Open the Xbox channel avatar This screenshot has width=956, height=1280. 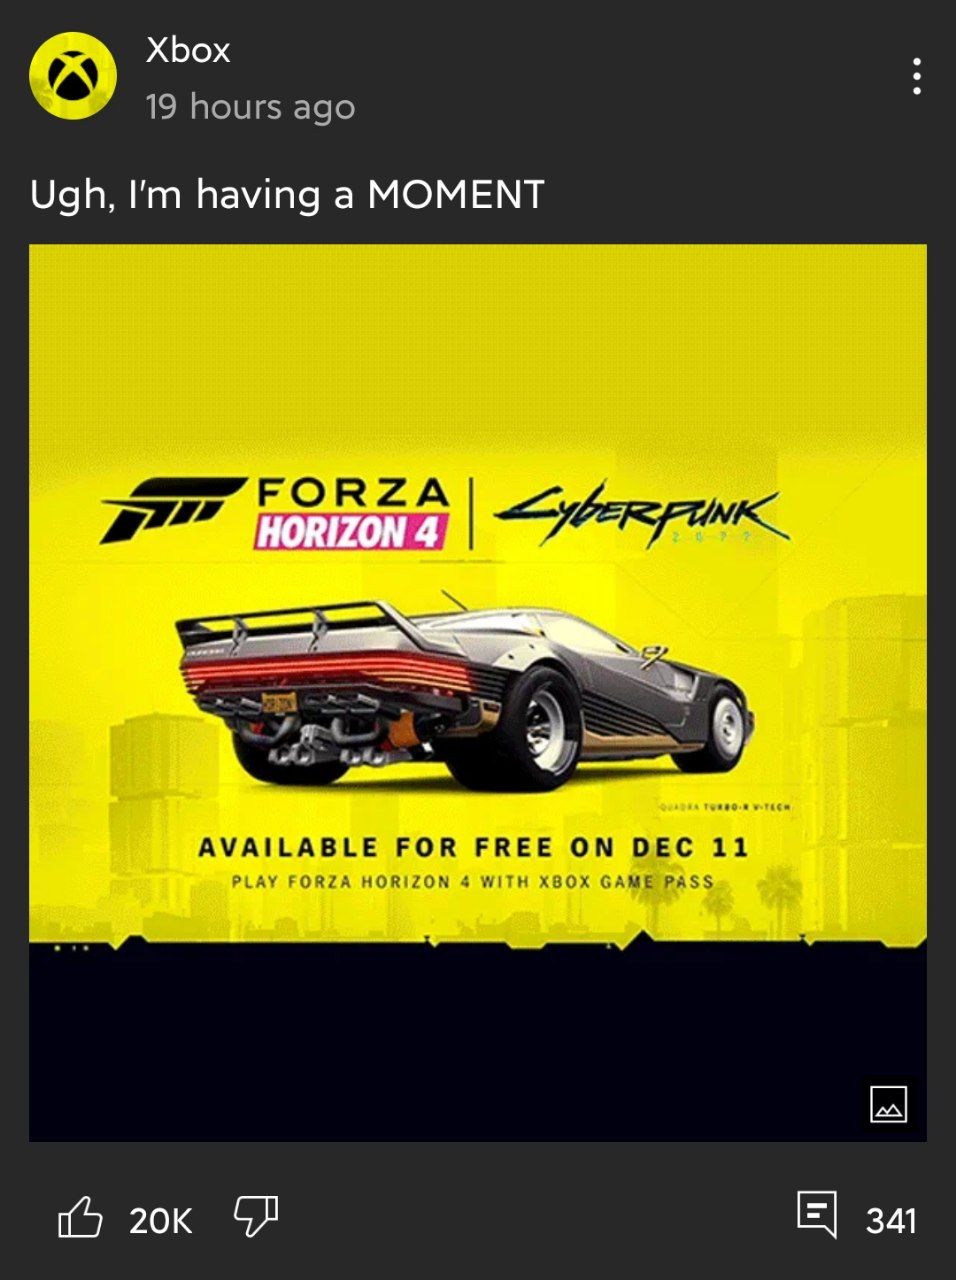click(73, 76)
